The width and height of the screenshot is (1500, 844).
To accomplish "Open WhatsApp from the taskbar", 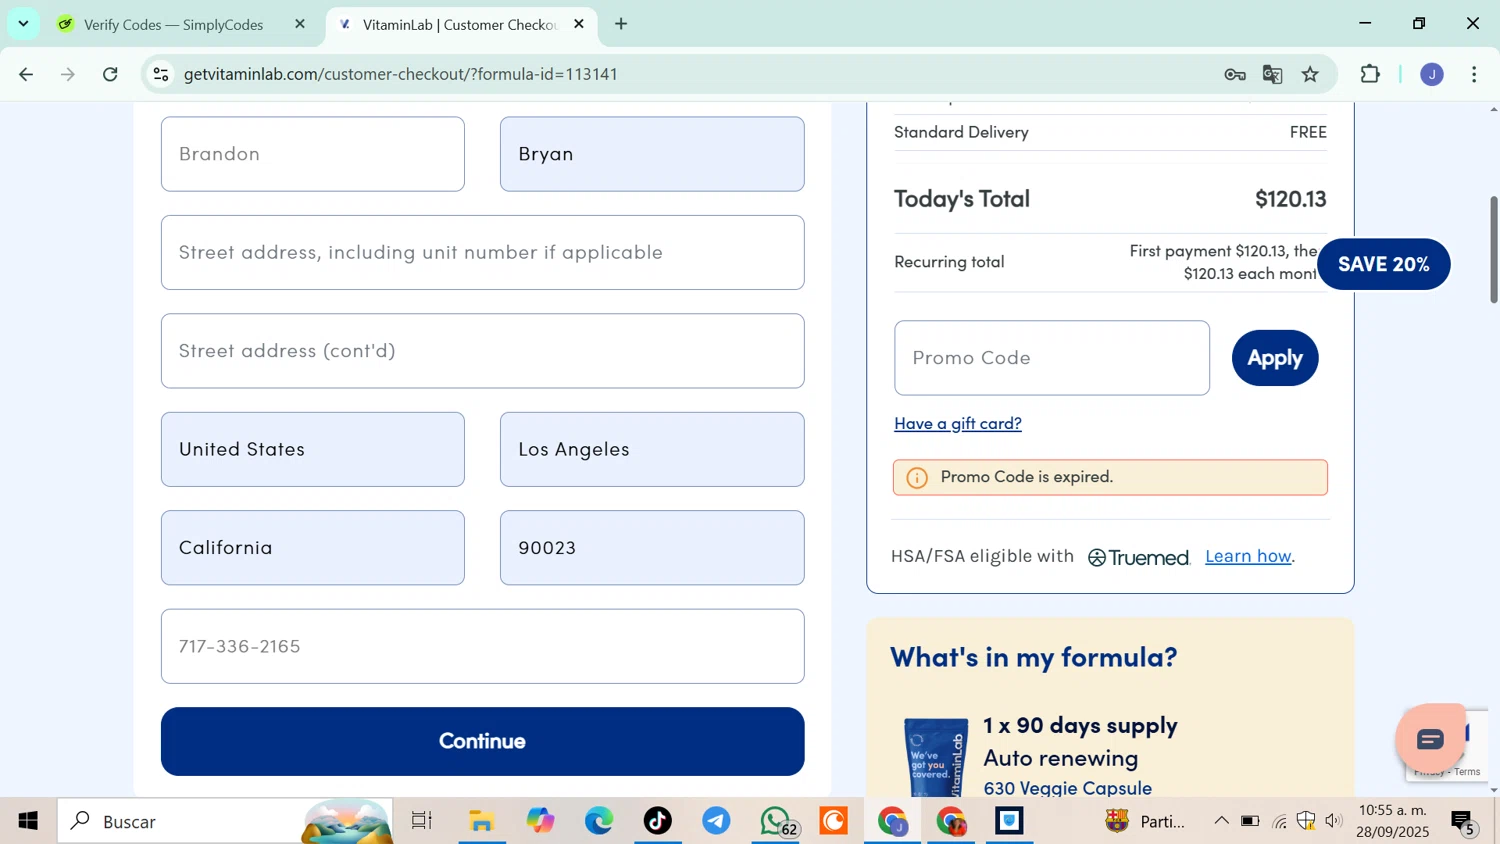I will [776, 821].
